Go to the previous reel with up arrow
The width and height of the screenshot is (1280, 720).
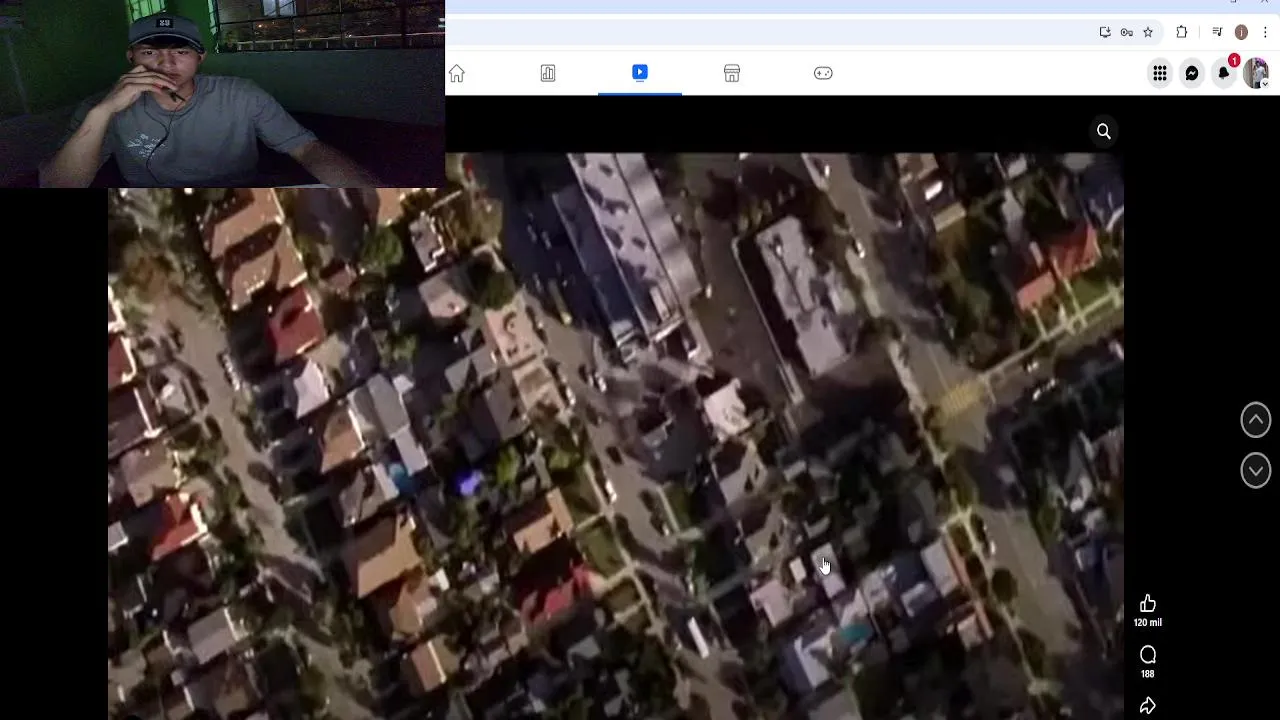pyautogui.click(x=1256, y=420)
